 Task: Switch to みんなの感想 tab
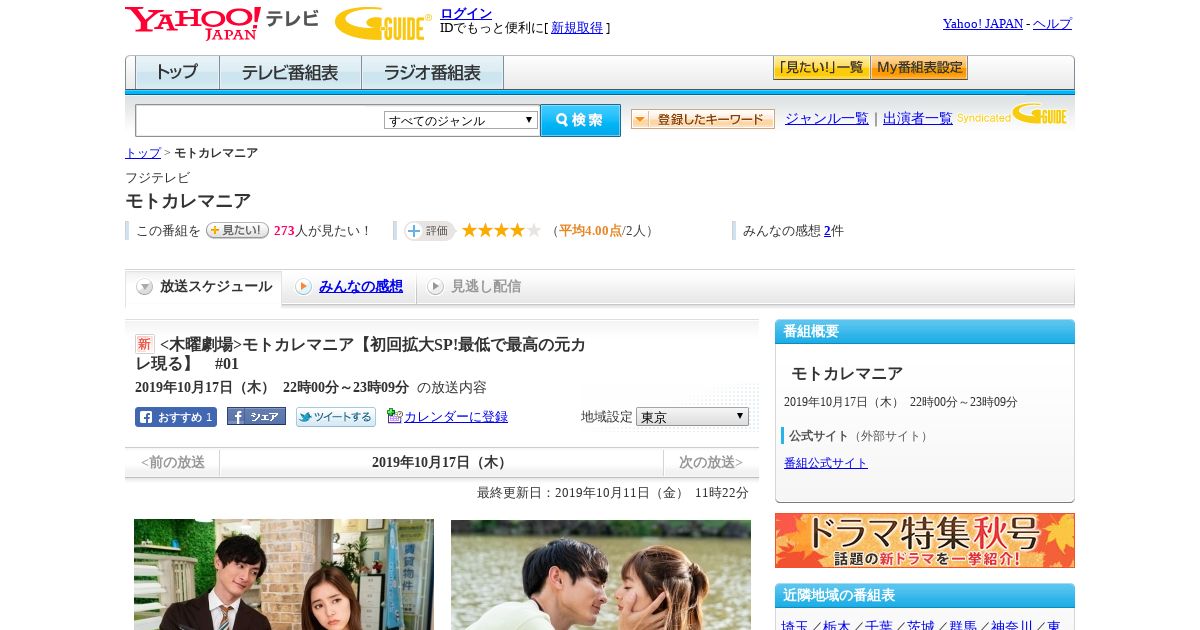point(350,287)
